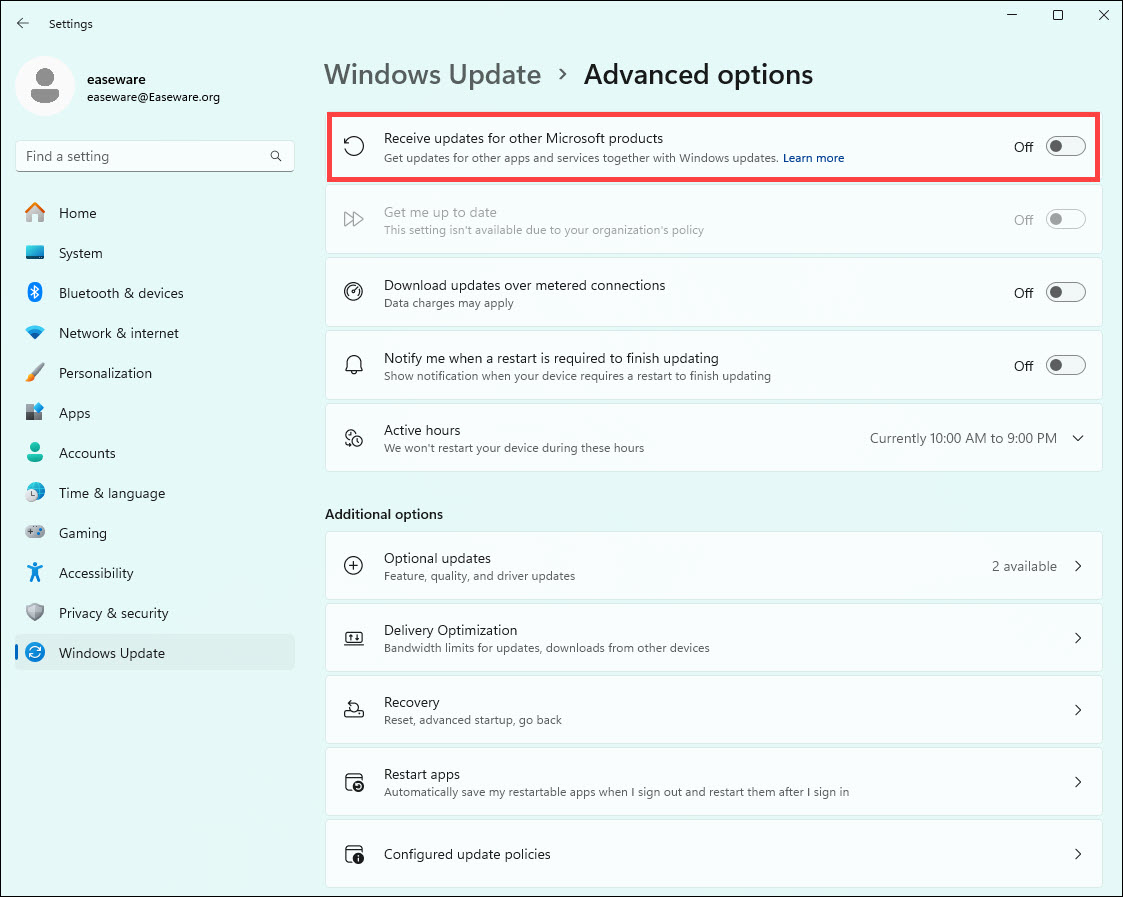Open Recovery chevron arrow

[1078, 710]
